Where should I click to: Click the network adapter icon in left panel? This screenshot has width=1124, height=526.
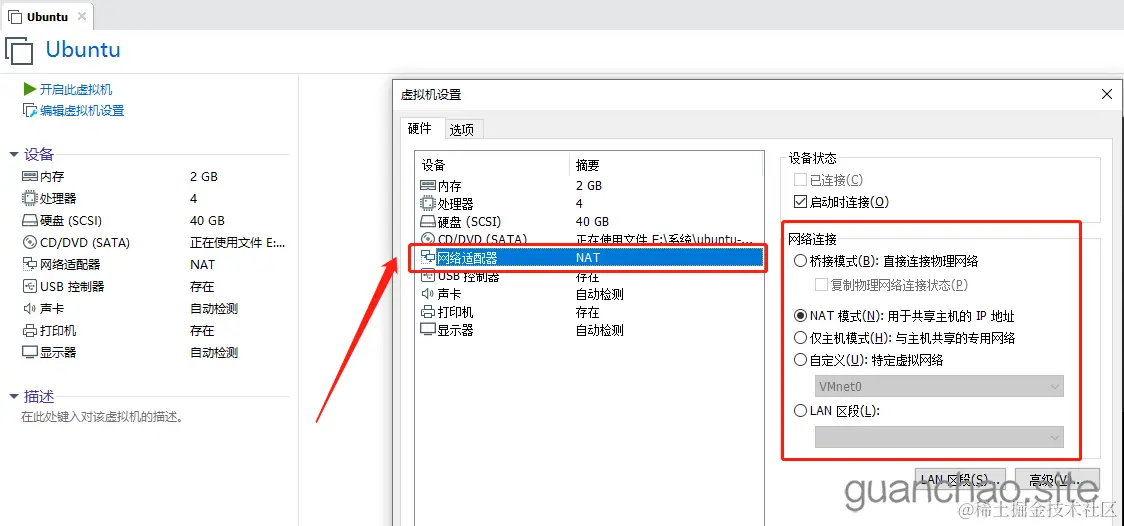point(29,264)
